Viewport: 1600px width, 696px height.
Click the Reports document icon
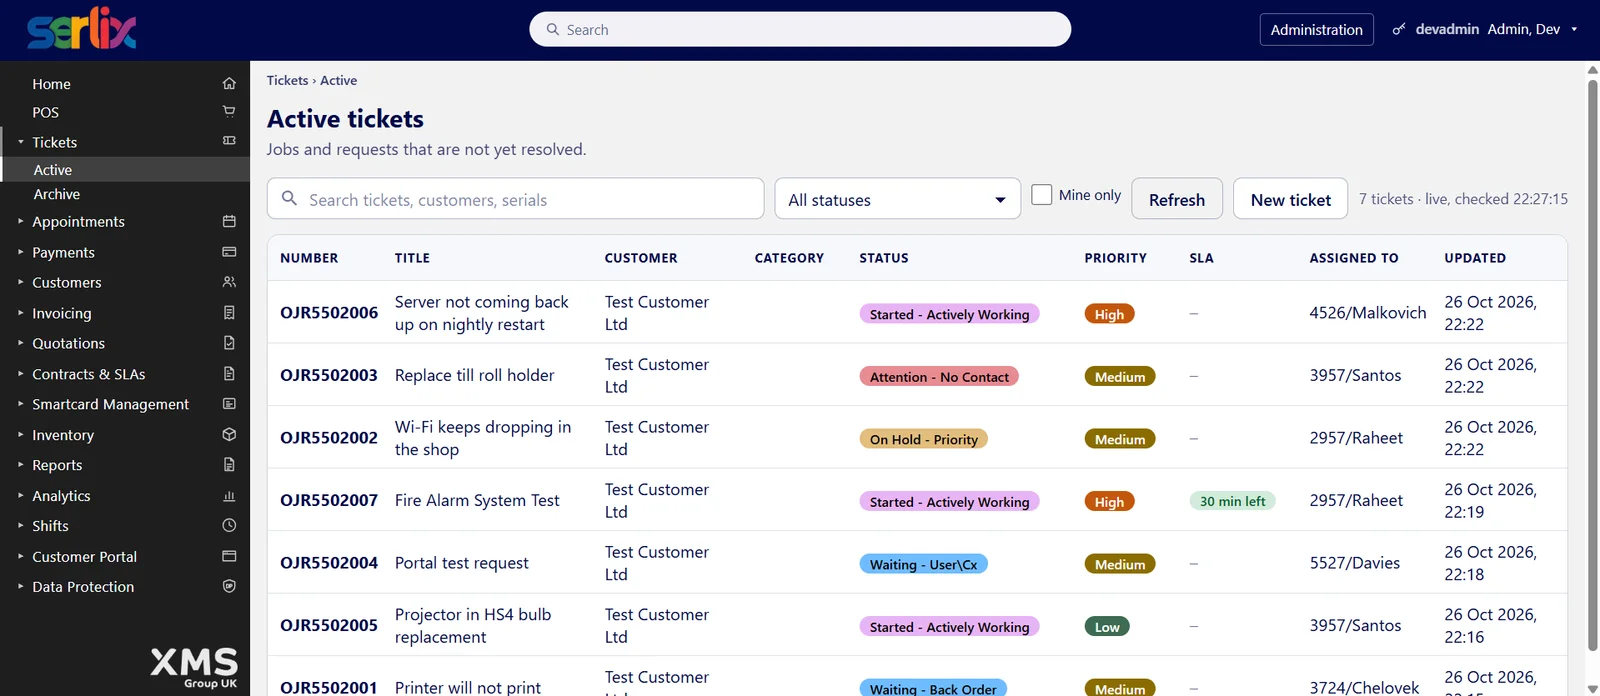click(x=229, y=465)
